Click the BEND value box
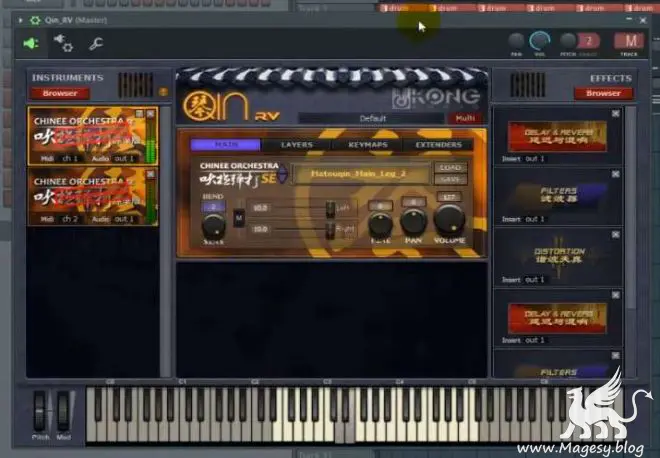660x458 pixels. click(213, 207)
